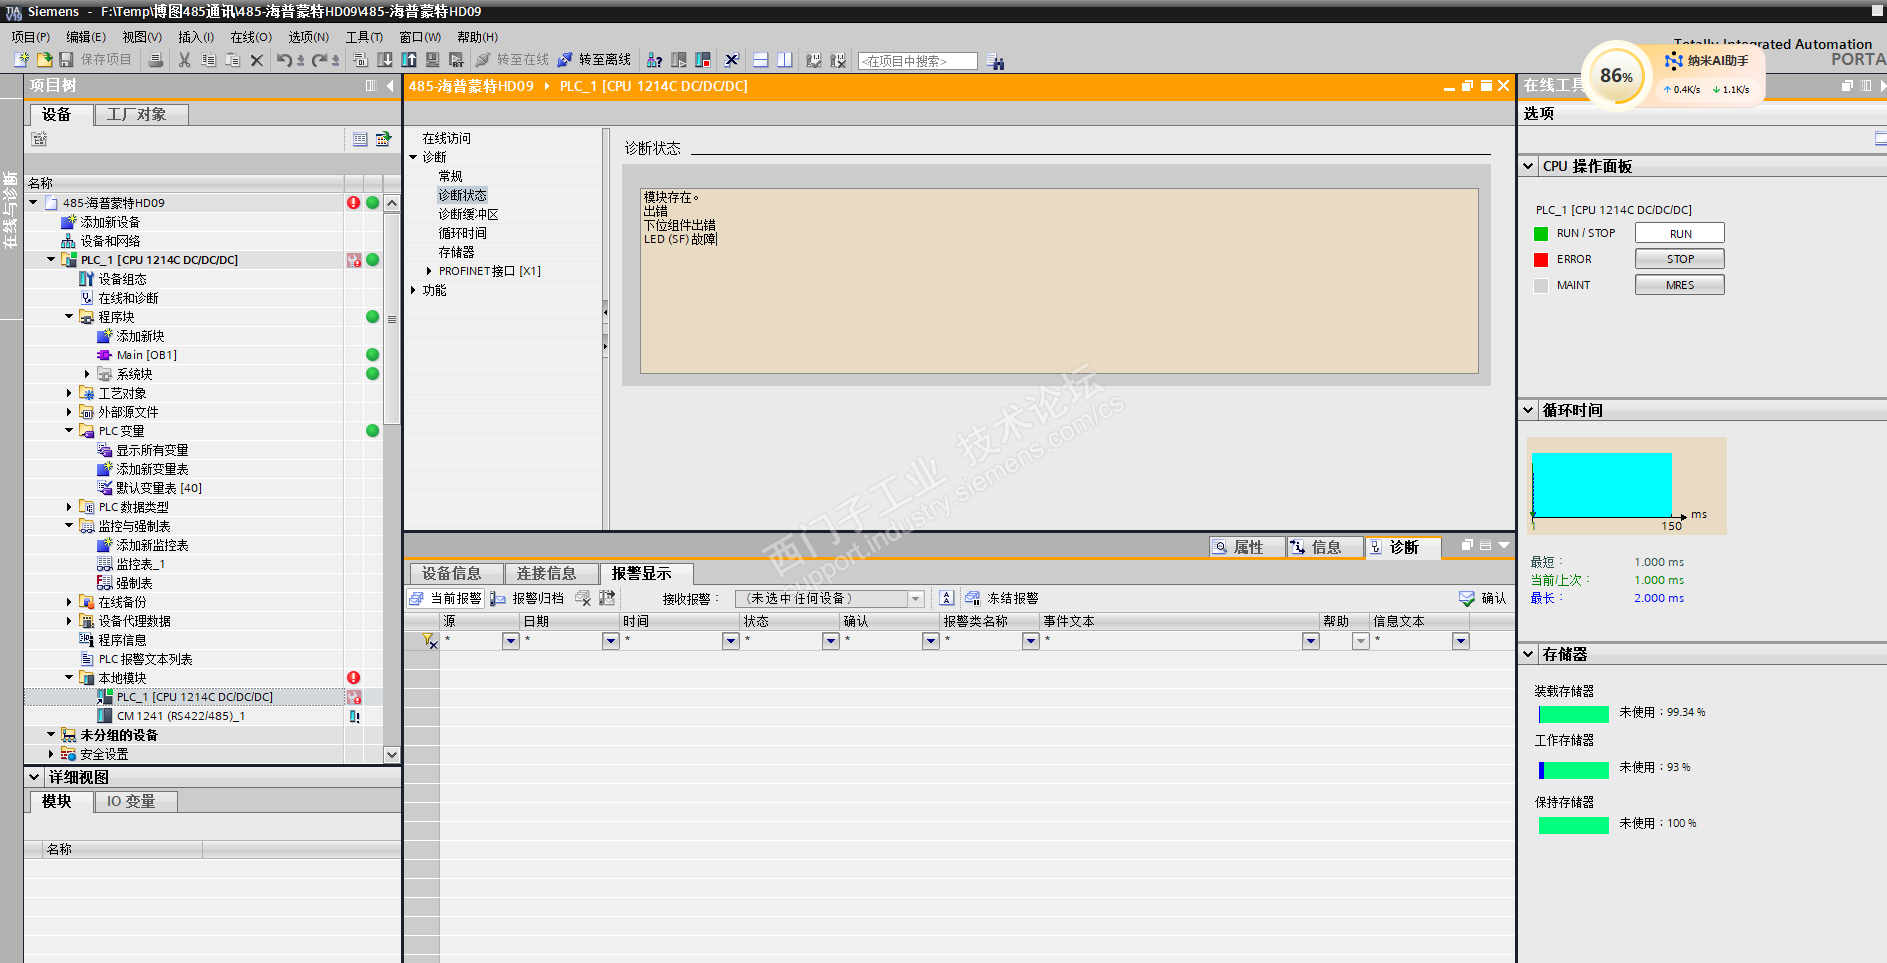Toggle the 冻结报警 freeze alarms button
Image resolution: width=1887 pixels, height=963 pixels.
coord(1001,598)
